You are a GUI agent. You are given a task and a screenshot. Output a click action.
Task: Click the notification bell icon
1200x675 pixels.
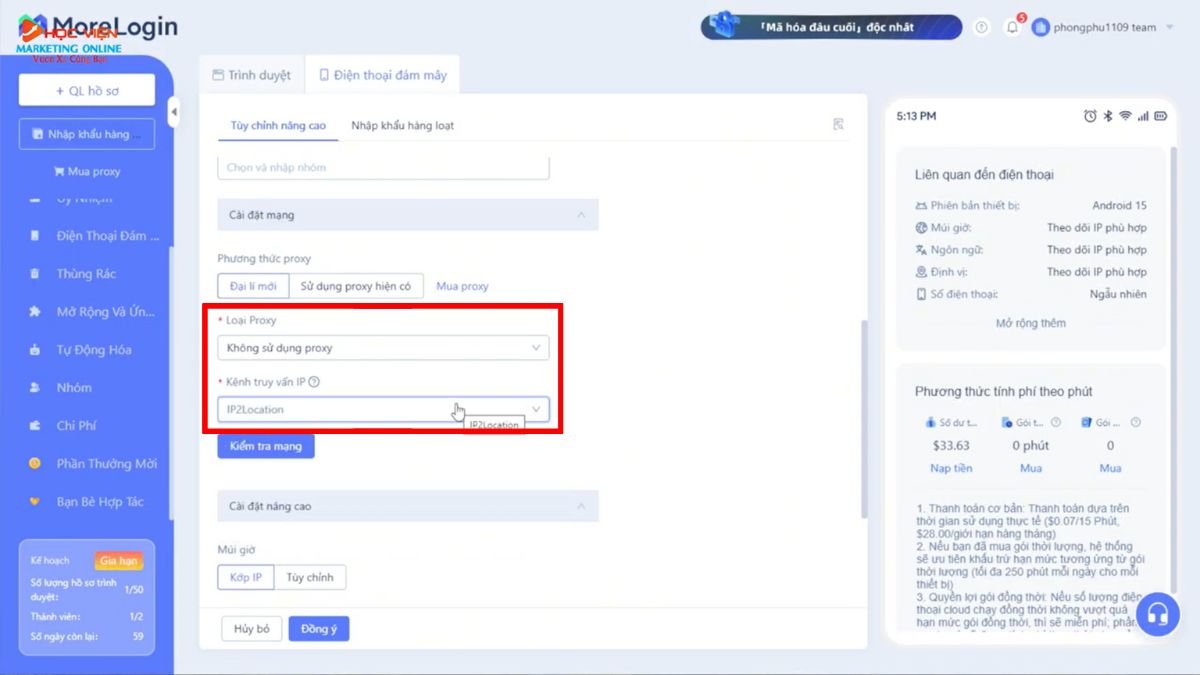click(x=1012, y=28)
